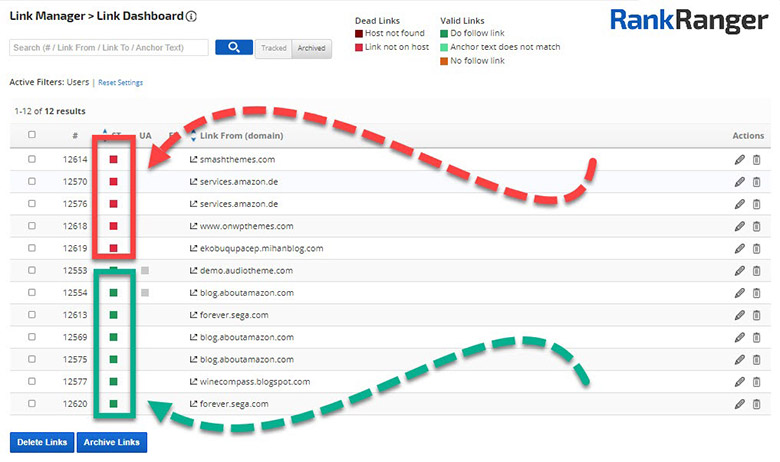Check the box for link 12553

(x=32, y=270)
